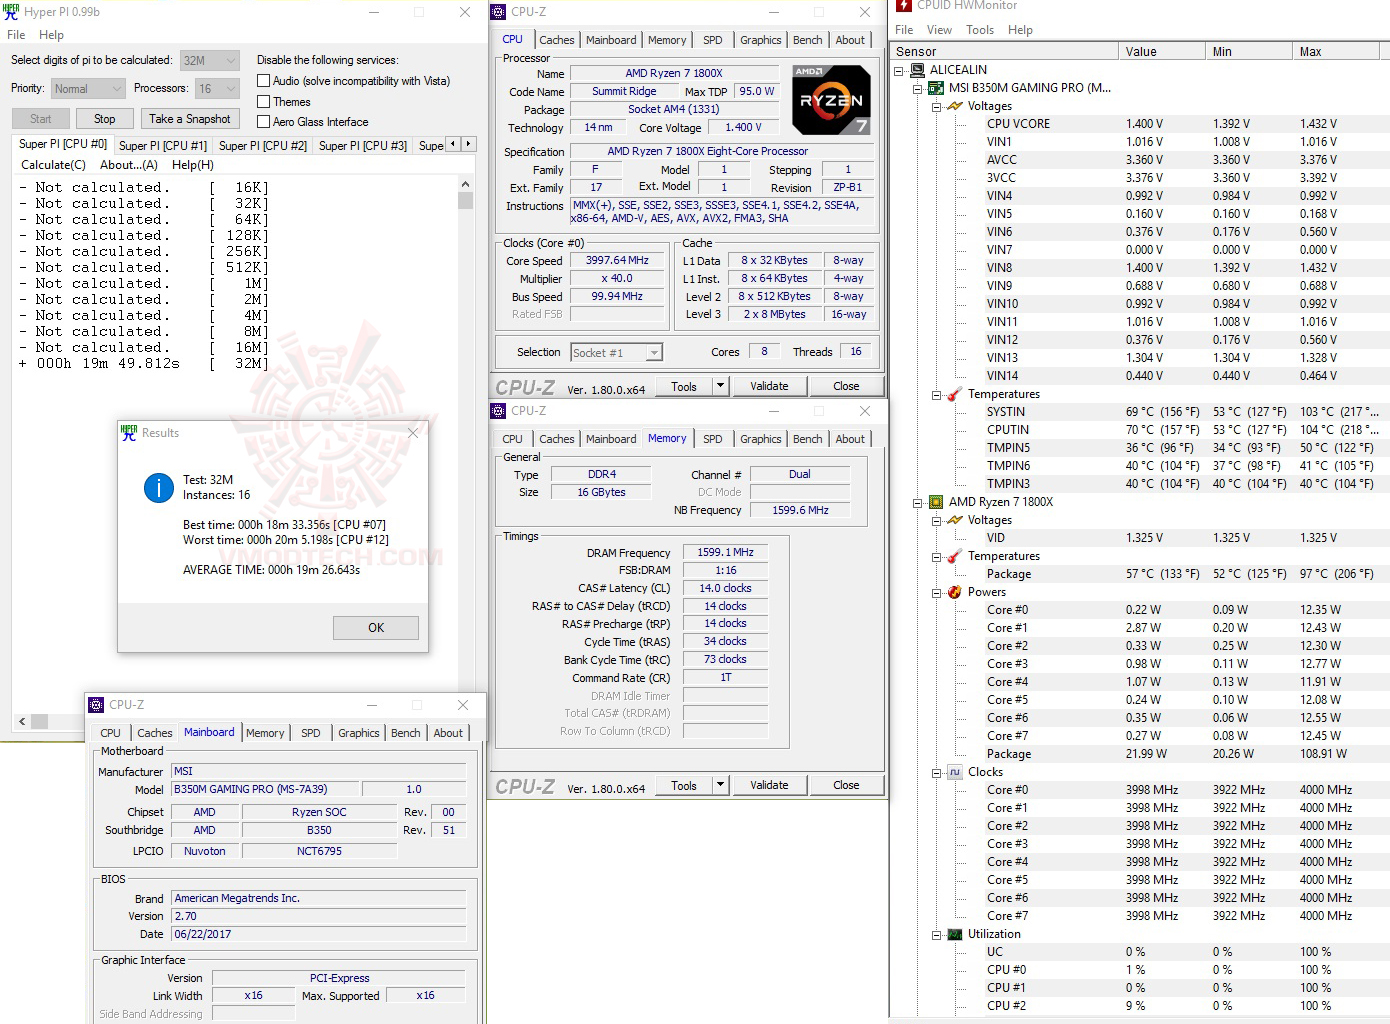Click the CPU-Z icon on the CPU window title bar
The height and width of the screenshot is (1024, 1390).
(498, 12)
